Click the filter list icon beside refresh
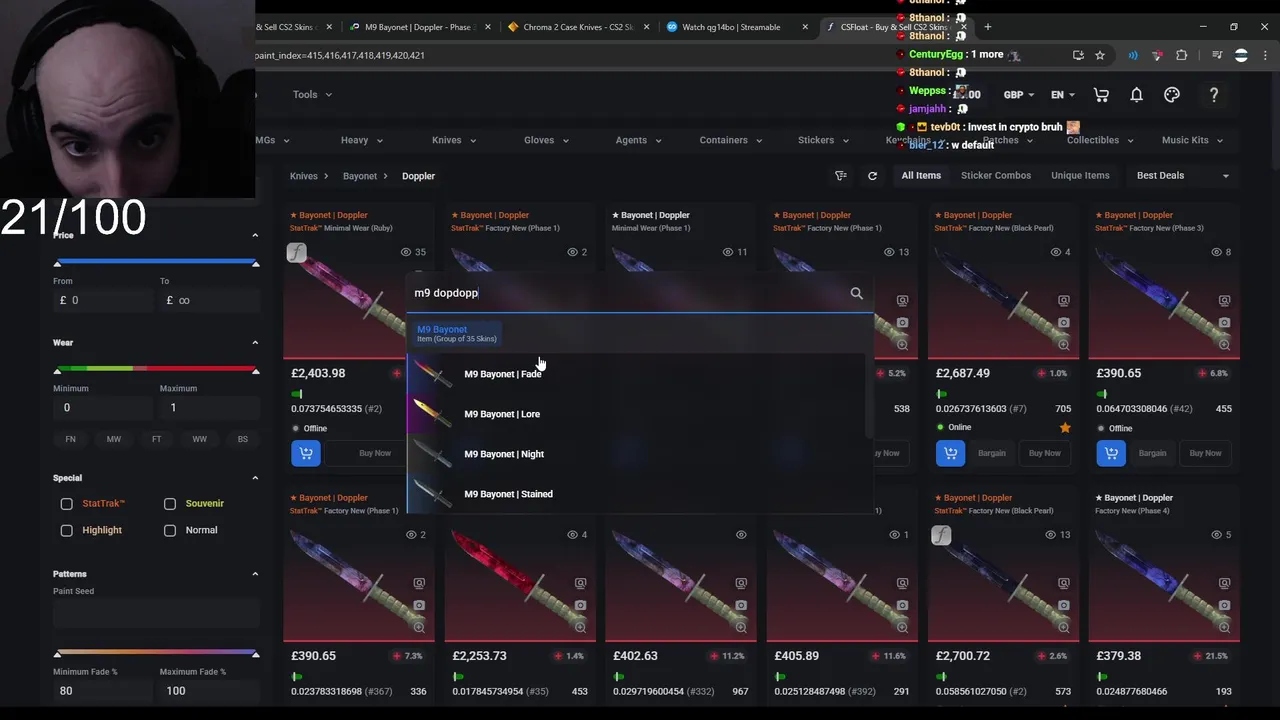Viewport: 1280px width, 720px height. (x=841, y=176)
